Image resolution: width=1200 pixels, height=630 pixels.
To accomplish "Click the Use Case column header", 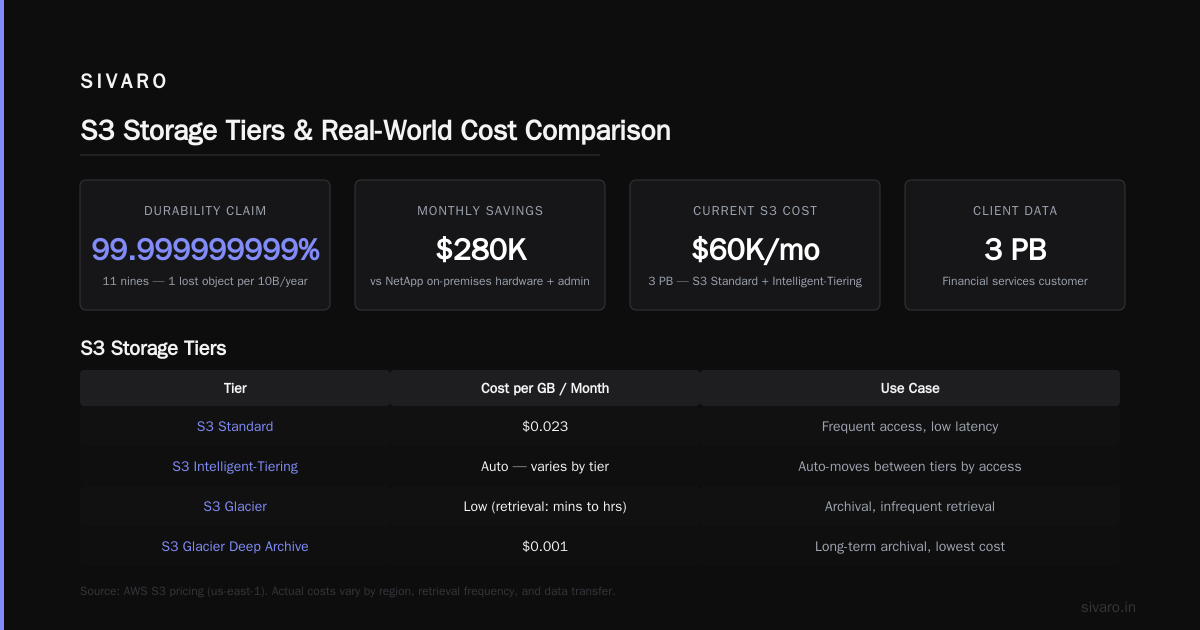I will point(910,388).
